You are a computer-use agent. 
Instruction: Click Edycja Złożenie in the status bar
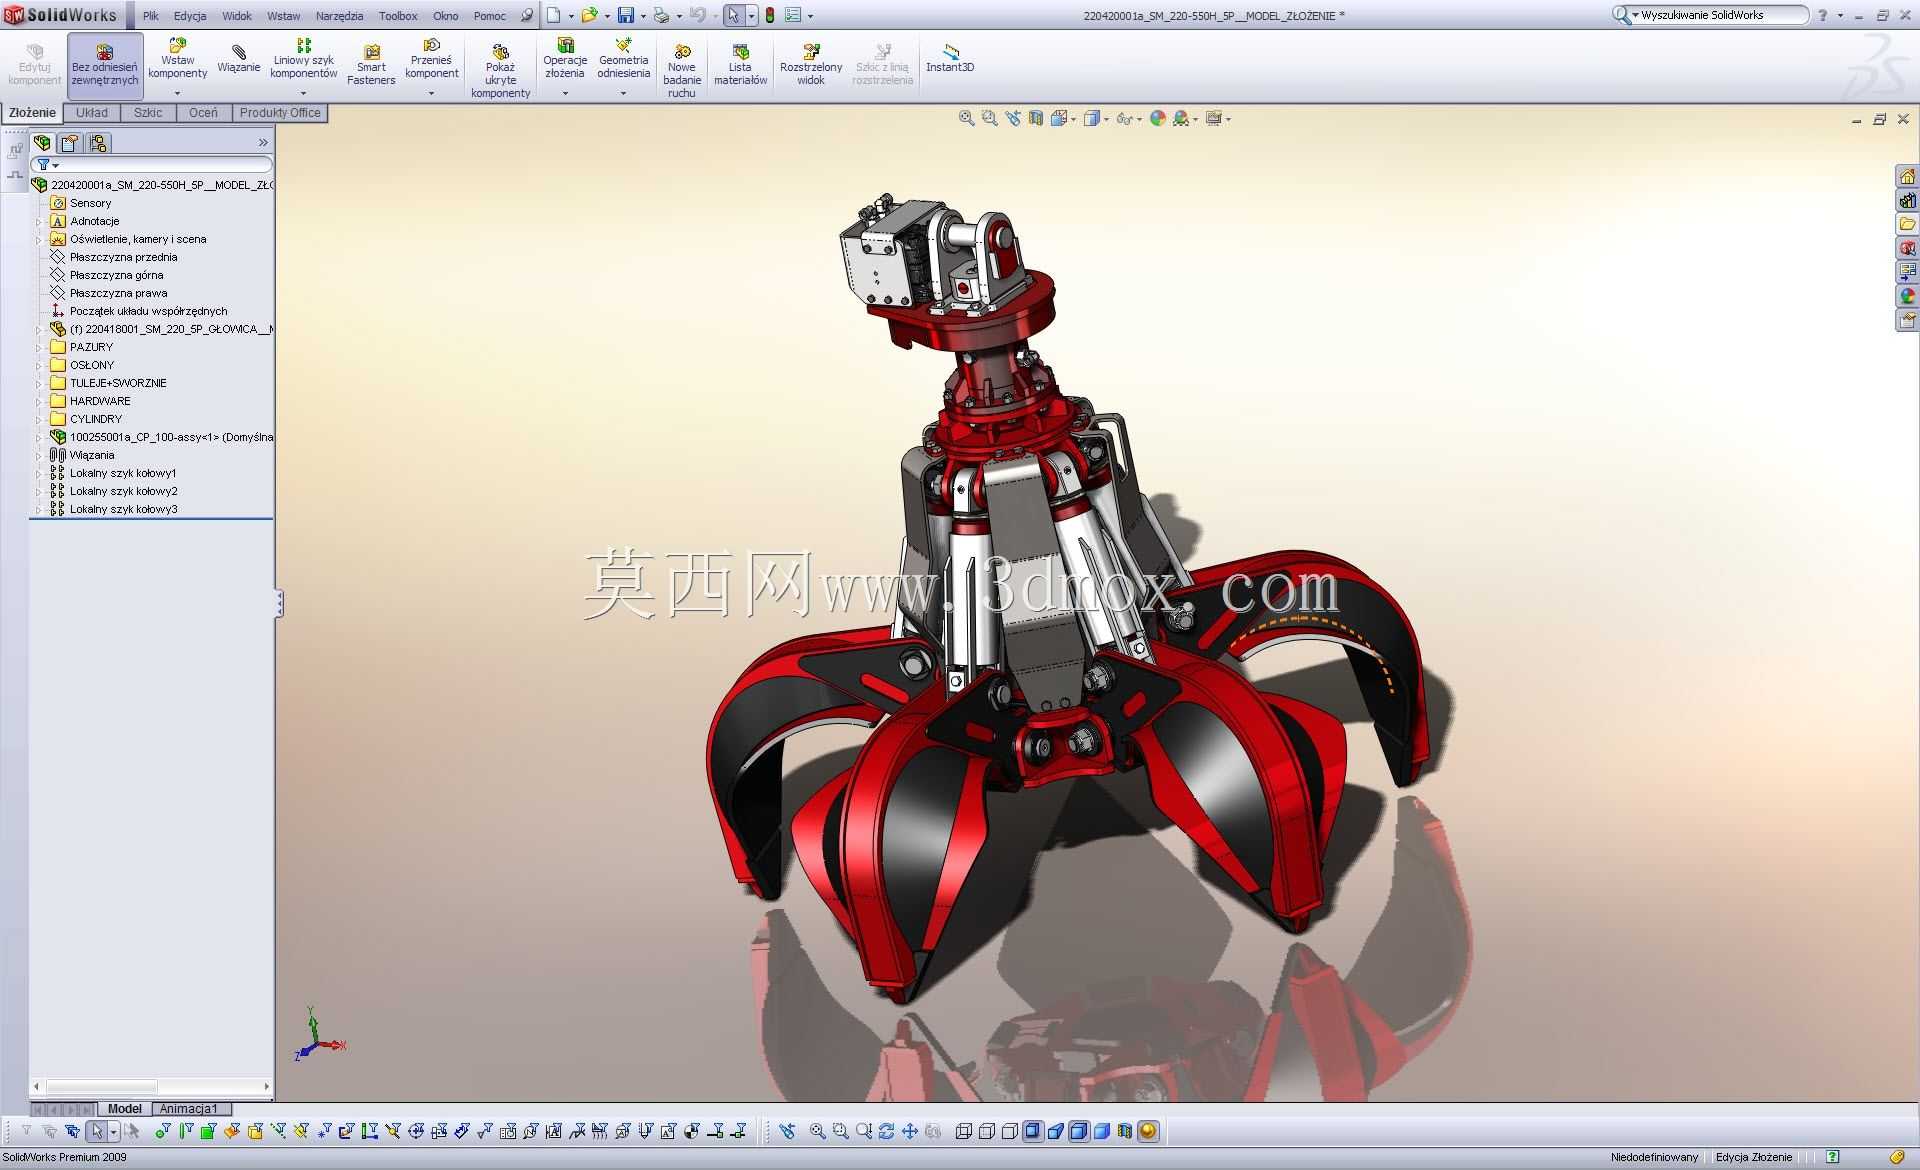[1754, 1157]
